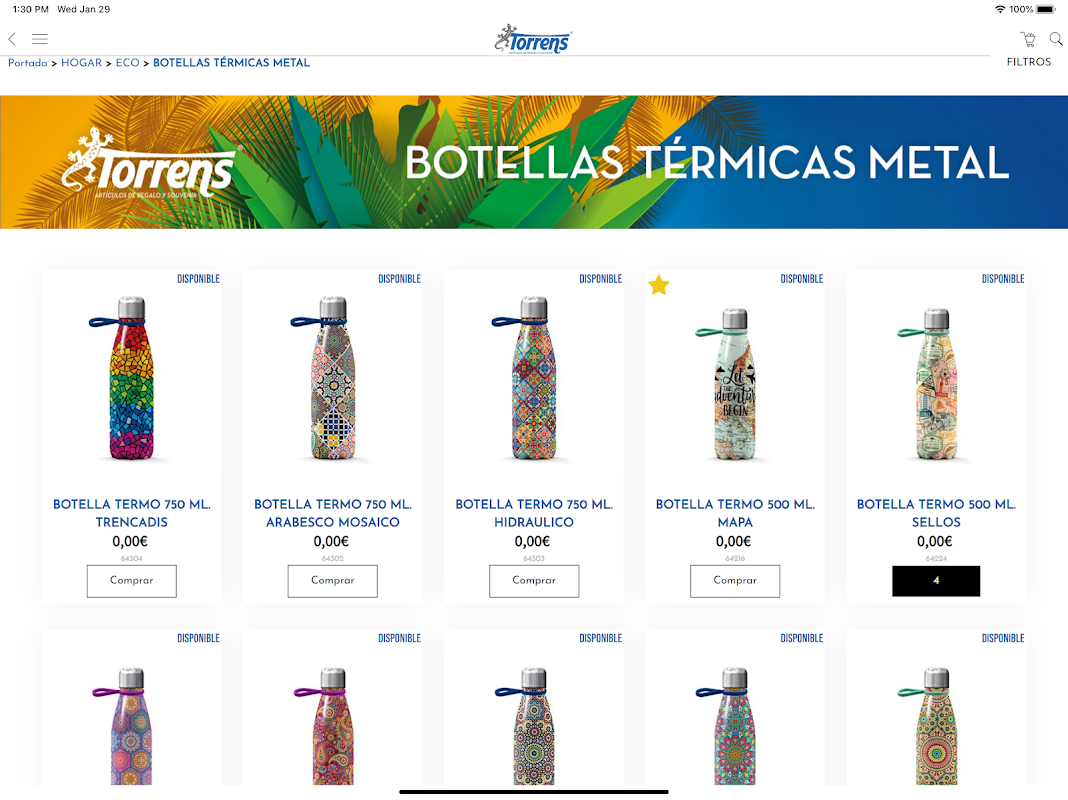Click Comprar for Arabesco Mosaico bottle

point(332,581)
